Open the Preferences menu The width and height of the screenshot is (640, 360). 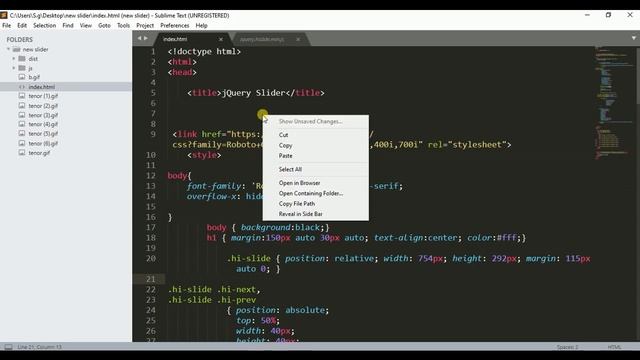point(175,25)
